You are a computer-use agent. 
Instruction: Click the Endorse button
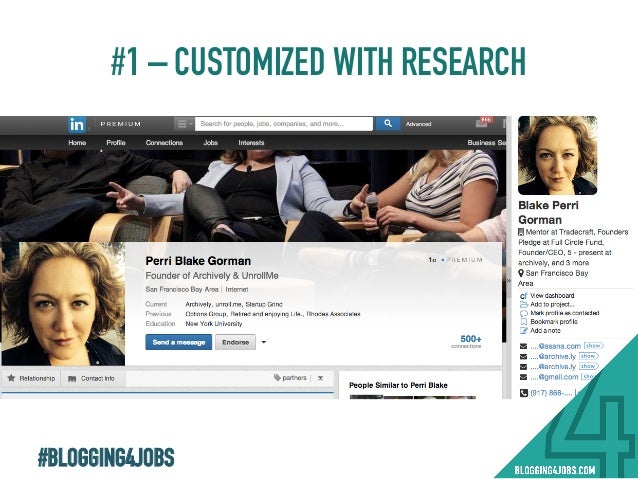tap(235, 342)
